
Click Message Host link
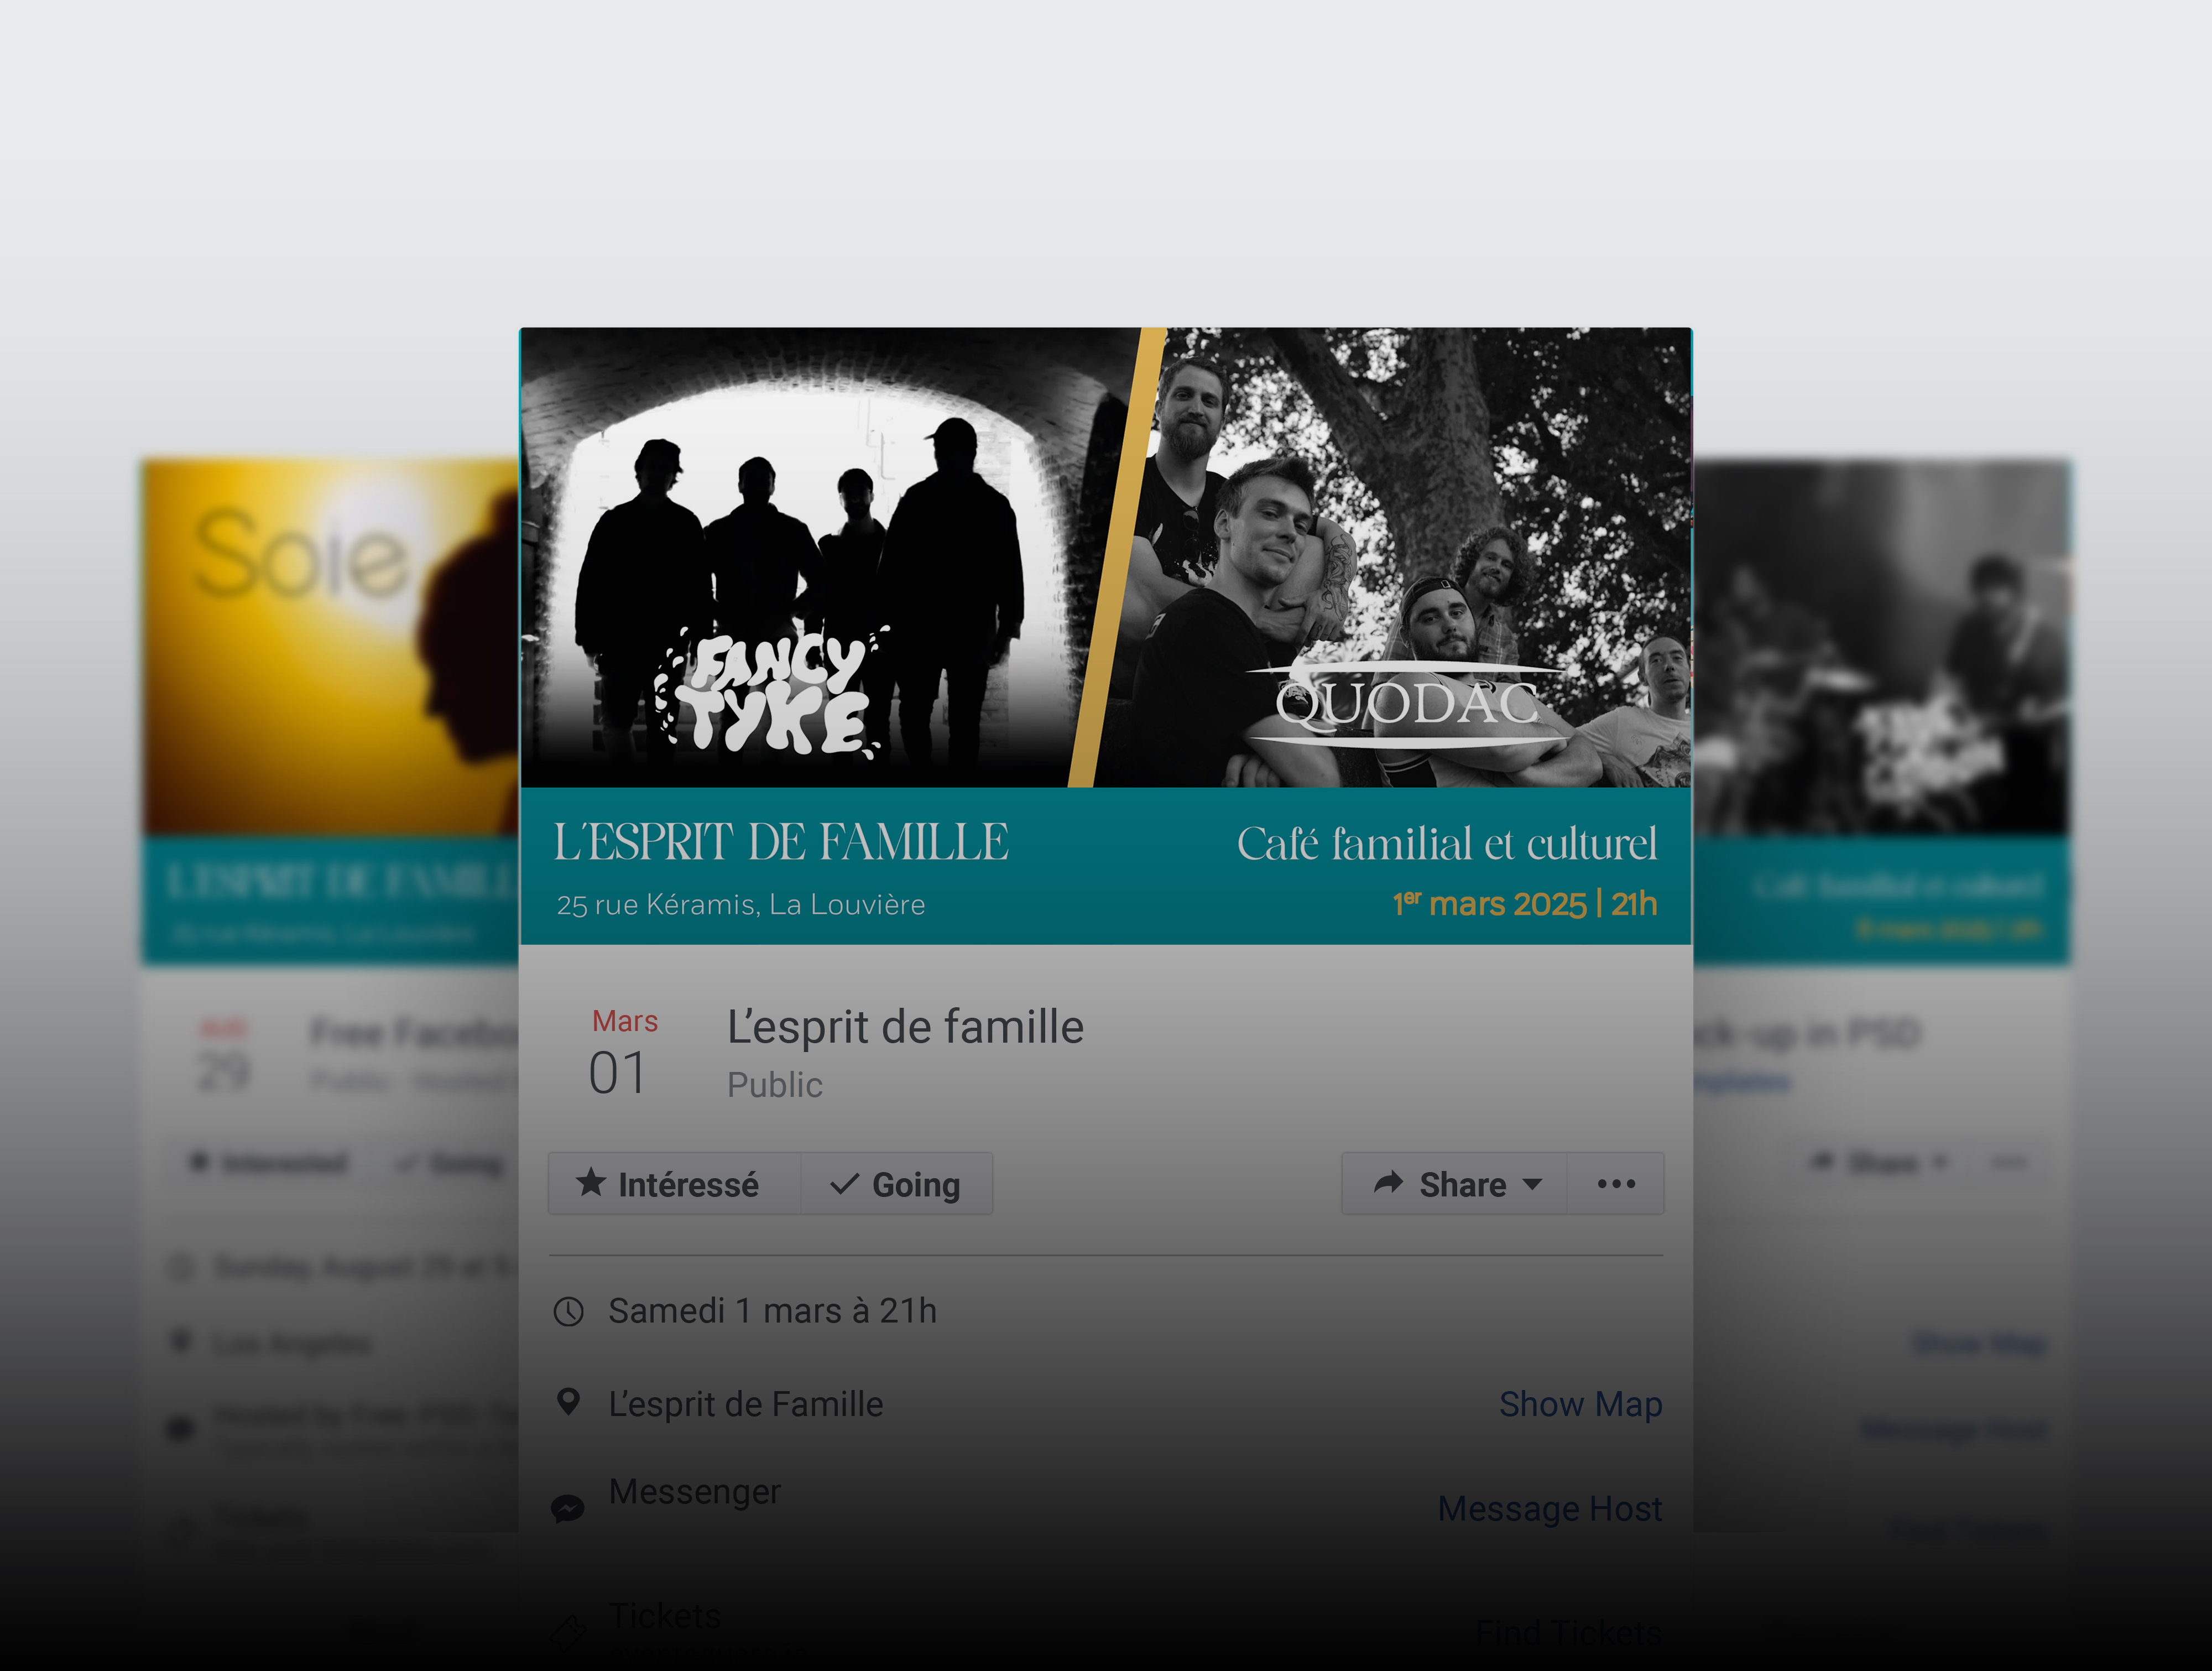[1550, 1508]
